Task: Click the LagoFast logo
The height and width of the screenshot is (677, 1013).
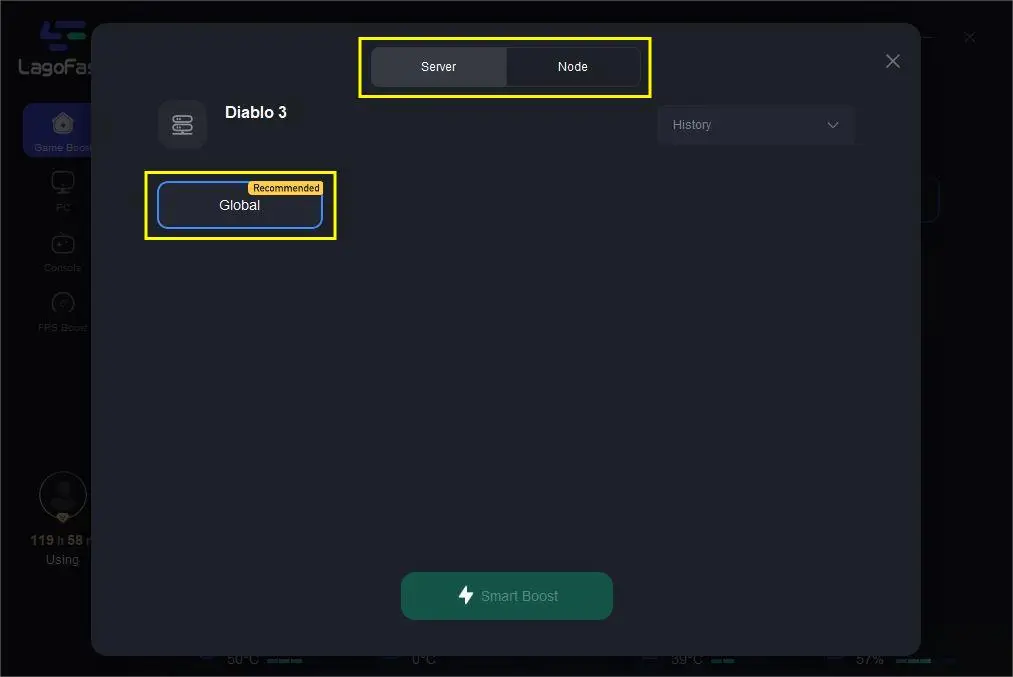Action: [55, 48]
